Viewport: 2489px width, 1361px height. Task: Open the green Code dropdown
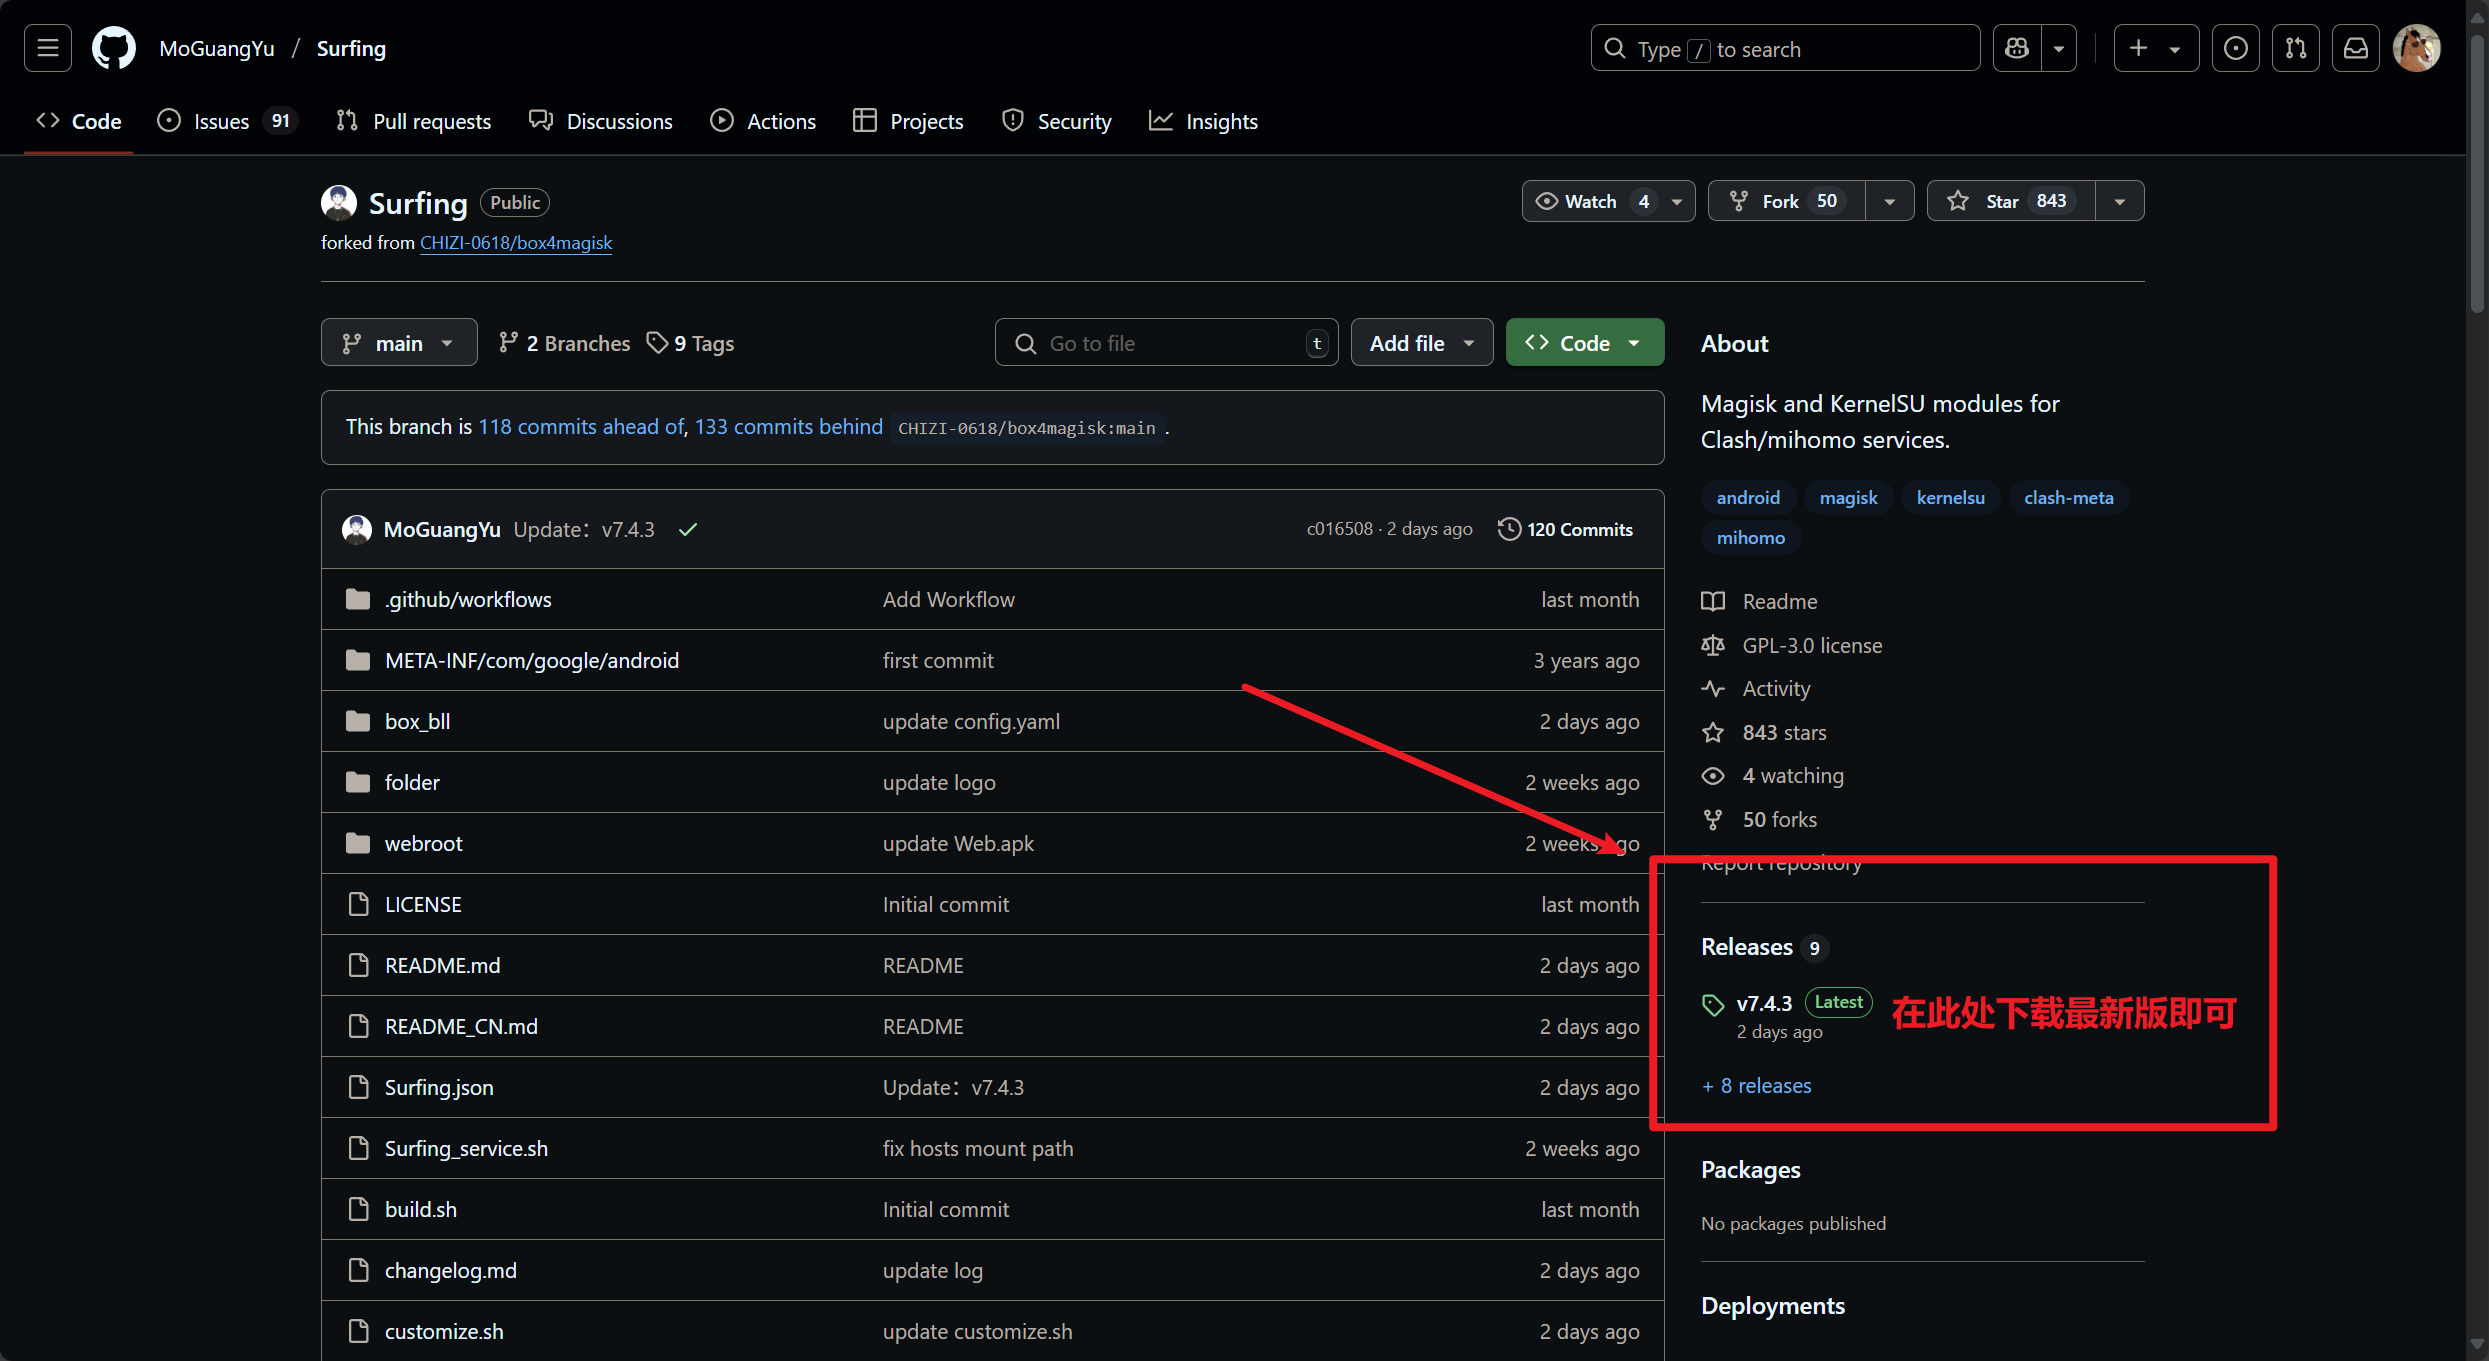click(x=1584, y=343)
